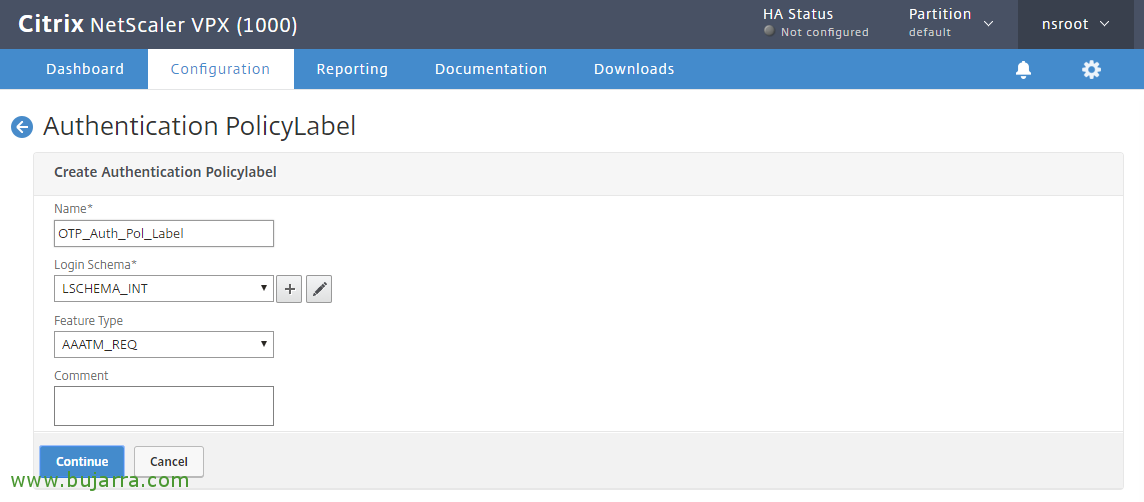The image size is (1144, 502).
Task: Add a new Login Schema with plus
Action: tap(290, 289)
